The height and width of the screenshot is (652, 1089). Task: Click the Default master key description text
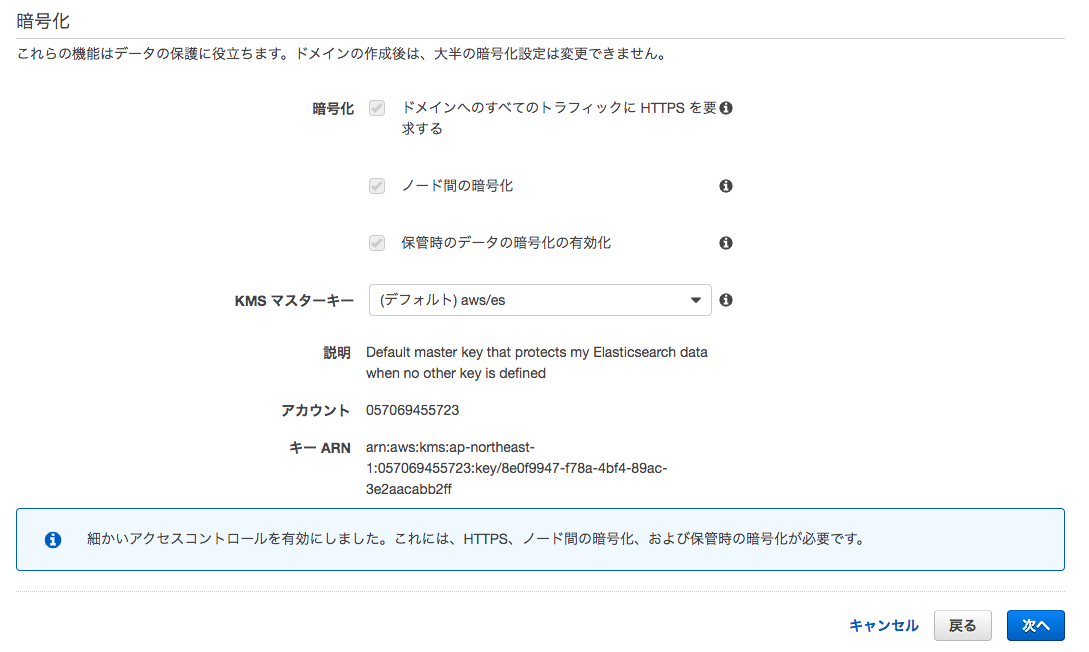click(x=536, y=363)
